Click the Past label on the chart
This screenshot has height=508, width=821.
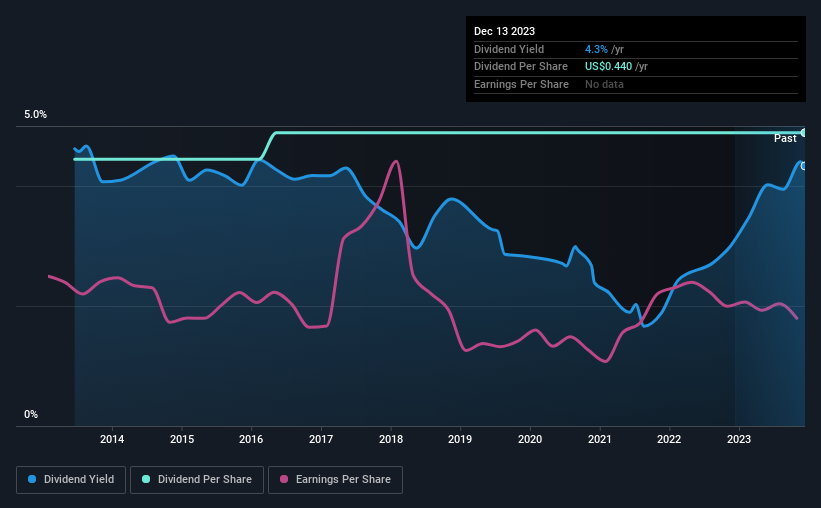(785, 138)
